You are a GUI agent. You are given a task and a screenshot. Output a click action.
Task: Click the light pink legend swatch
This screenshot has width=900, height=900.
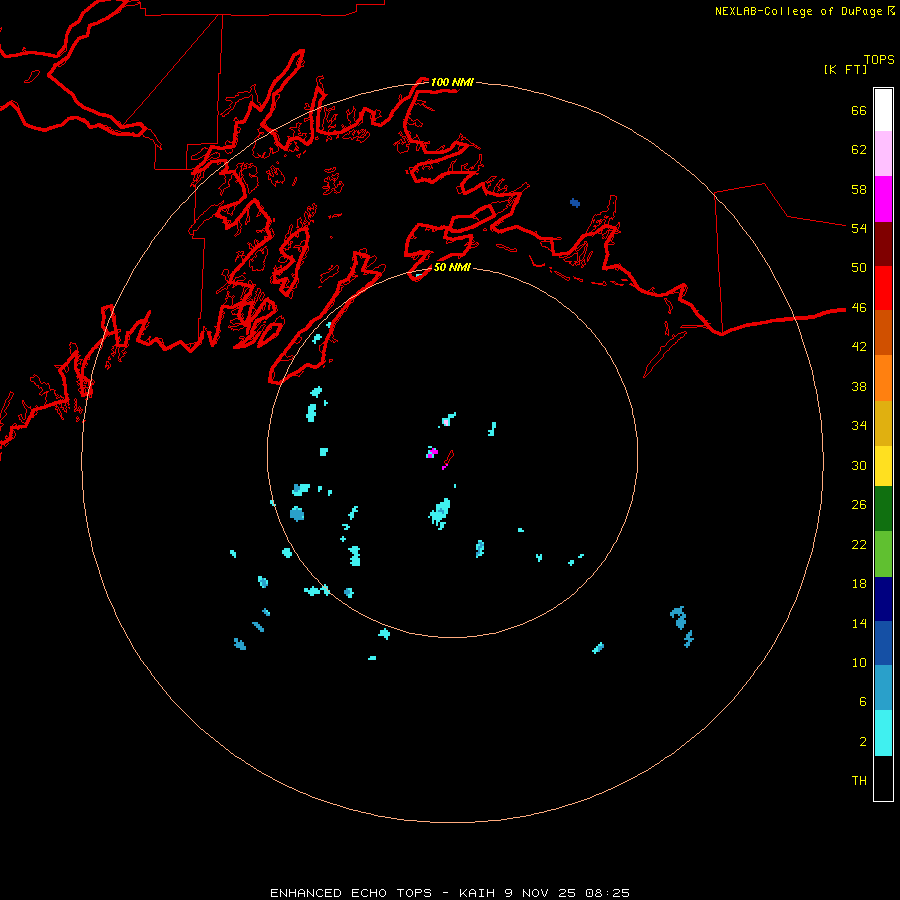click(x=883, y=154)
